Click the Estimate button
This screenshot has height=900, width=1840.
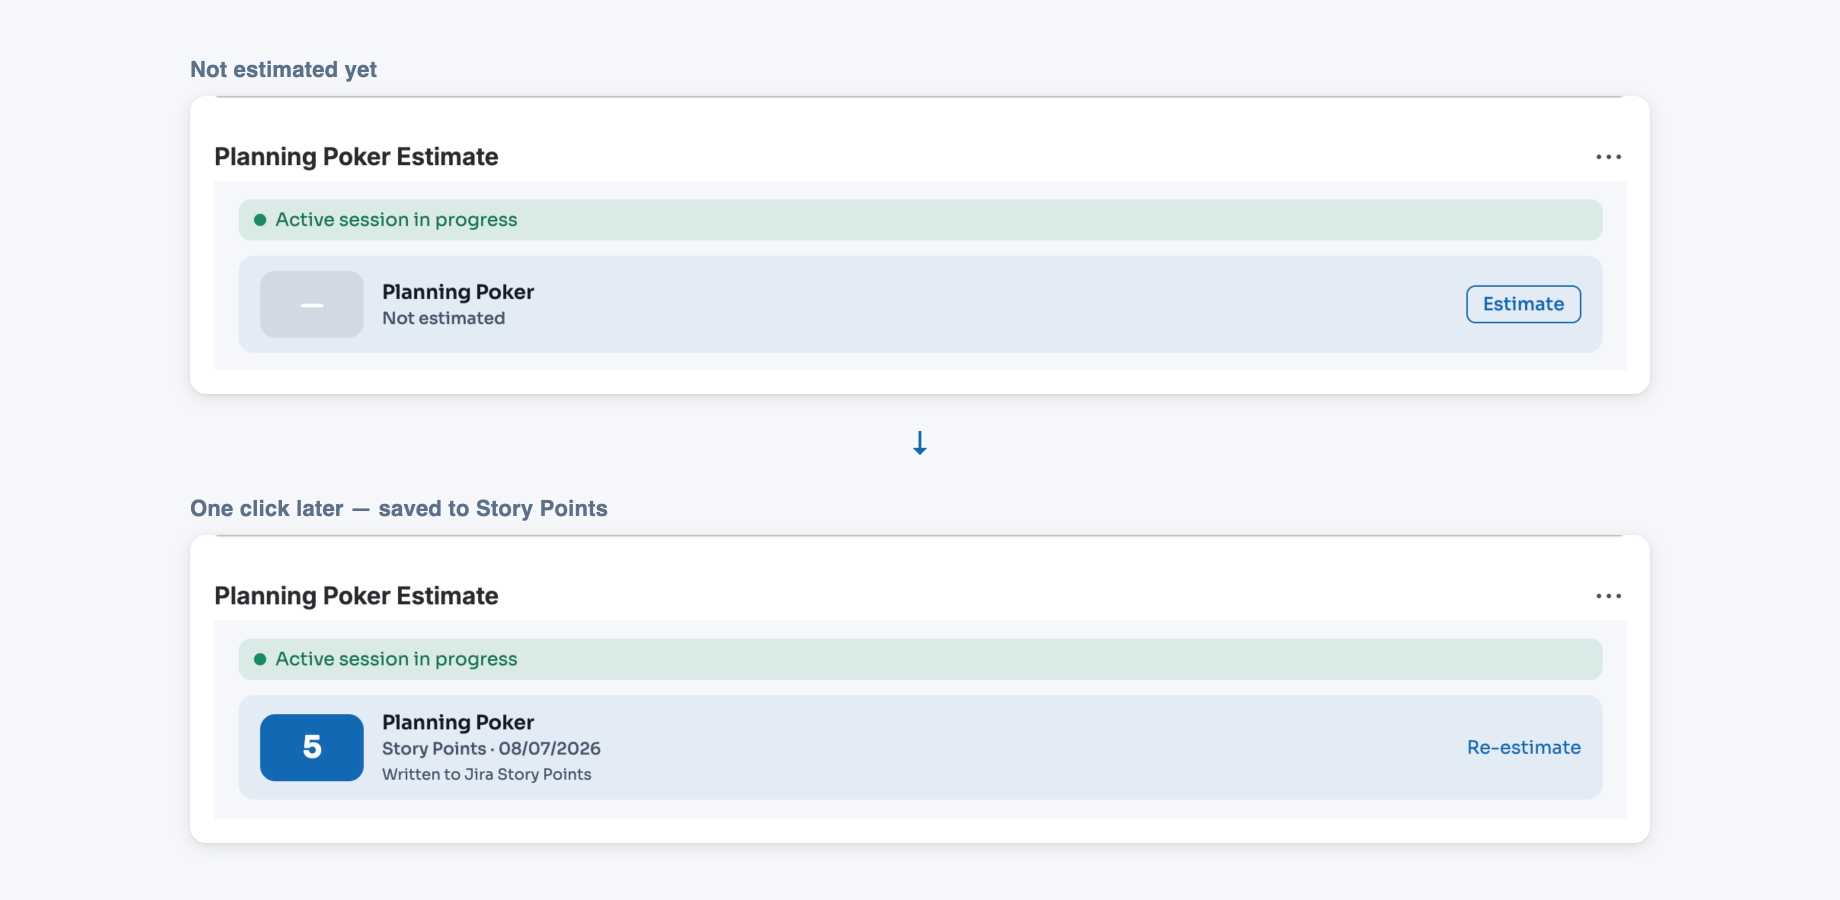1523,304
